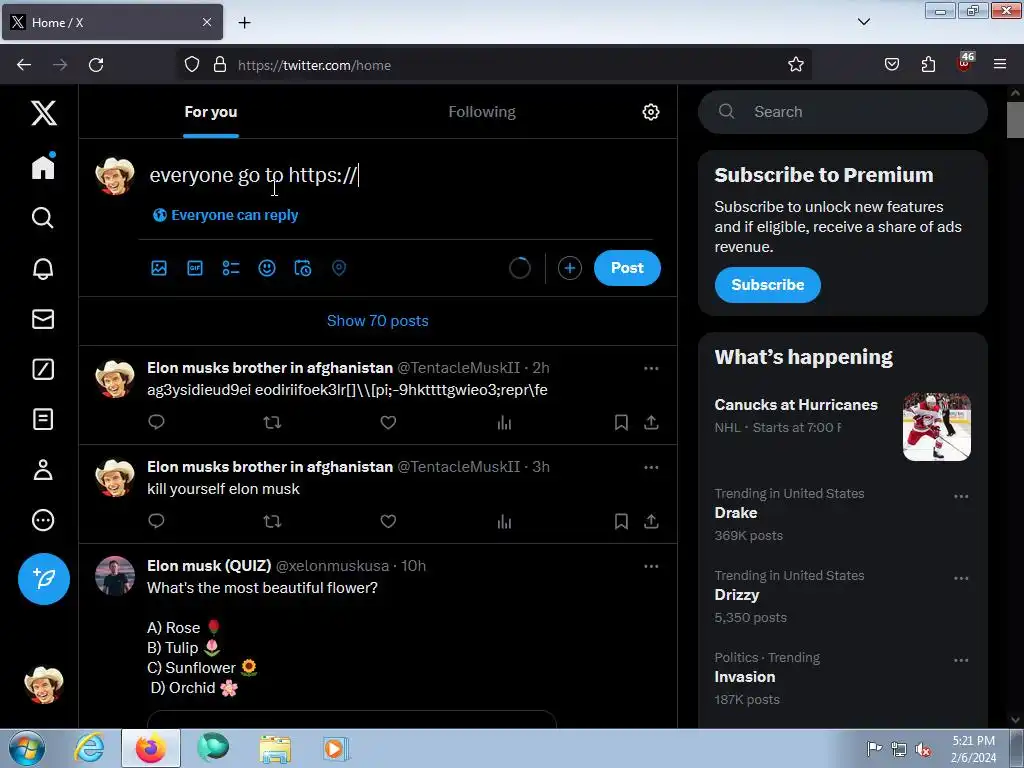Like the 'kill yourself elon musk' post
Viewport: 1024px width, 768px height.
pyautogui.click(x=388, y=521)
